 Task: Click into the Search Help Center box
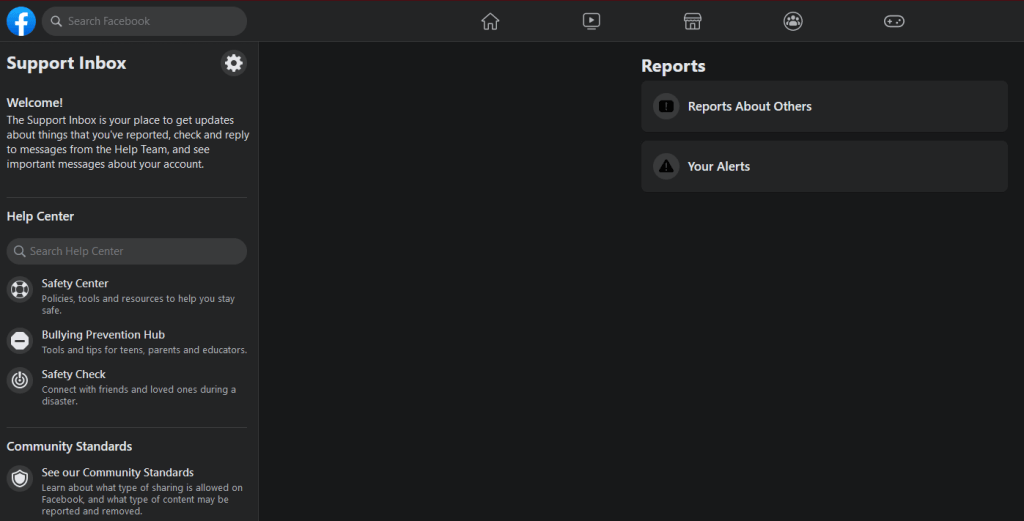(127, 251)
